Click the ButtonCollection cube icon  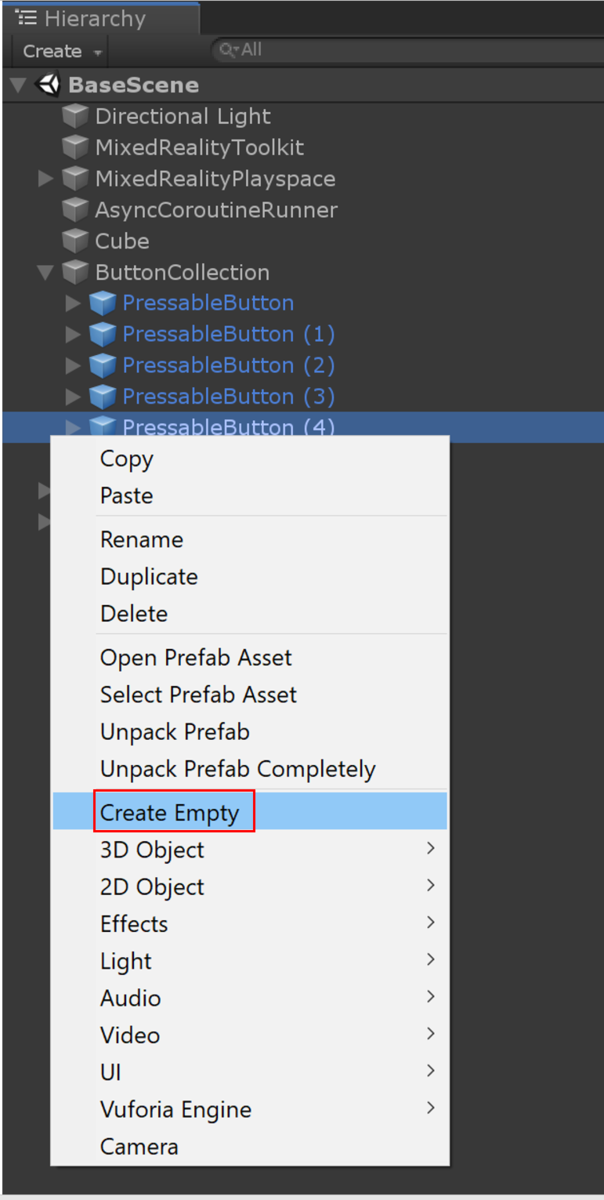tap(75, 272)
